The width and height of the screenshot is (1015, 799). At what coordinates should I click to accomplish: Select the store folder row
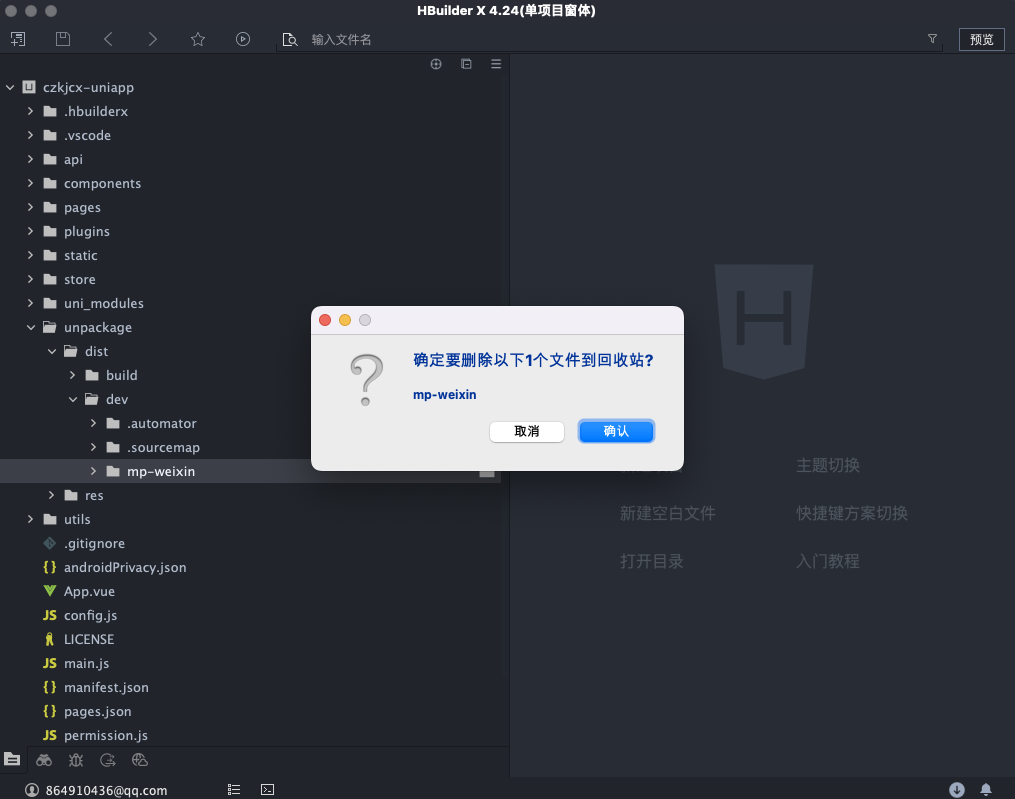pyautogui.click(x=251, y=279)
